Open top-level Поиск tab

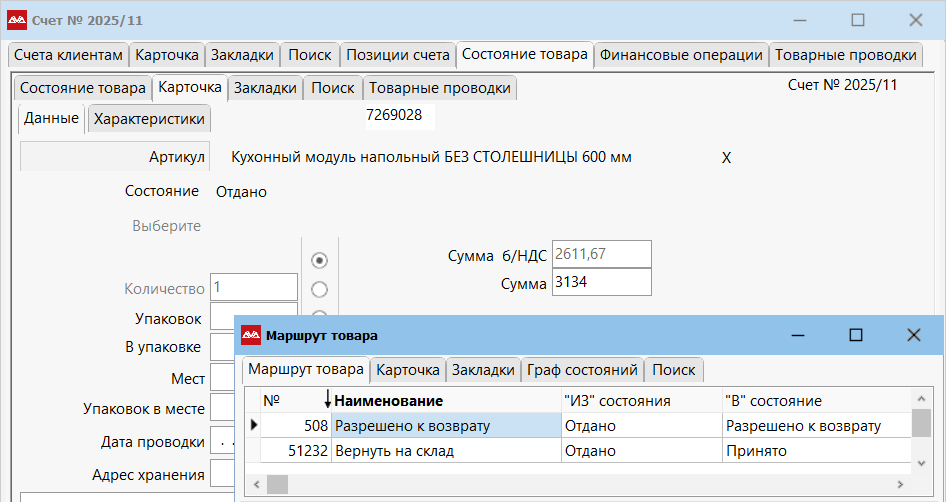[310, 55]
